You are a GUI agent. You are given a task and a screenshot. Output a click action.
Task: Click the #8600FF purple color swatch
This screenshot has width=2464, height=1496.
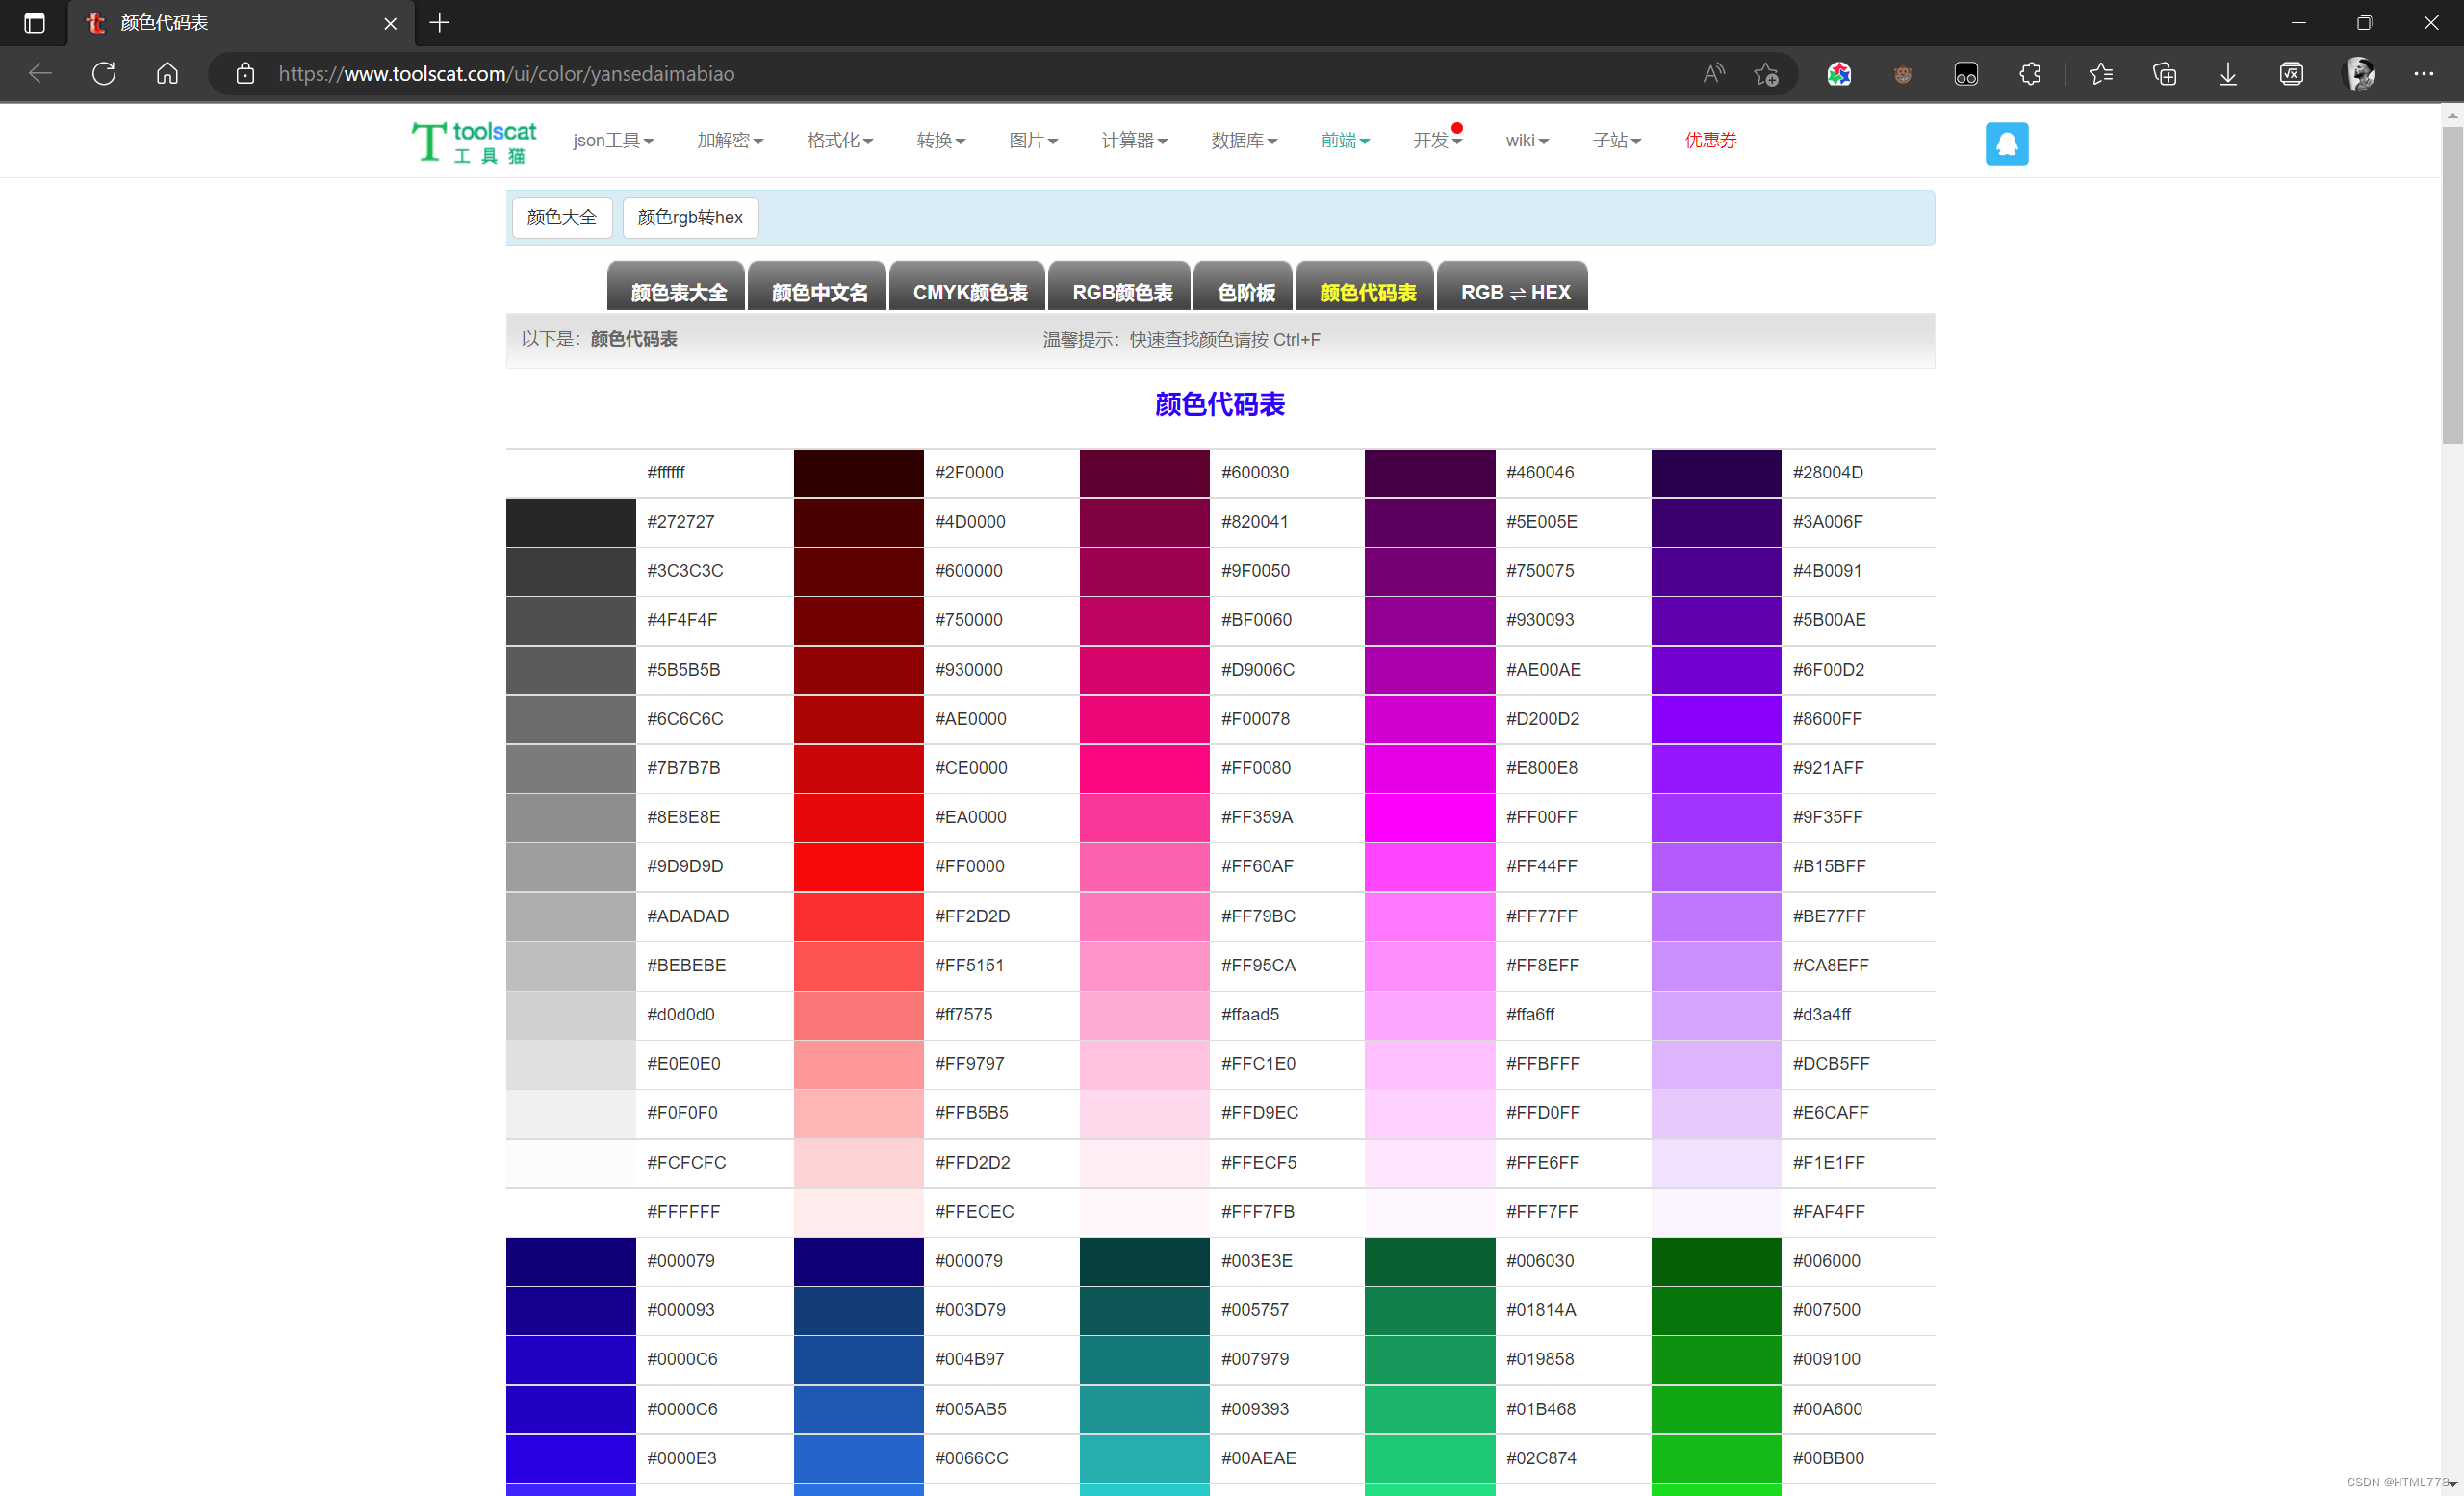(x=1716, y=719)
